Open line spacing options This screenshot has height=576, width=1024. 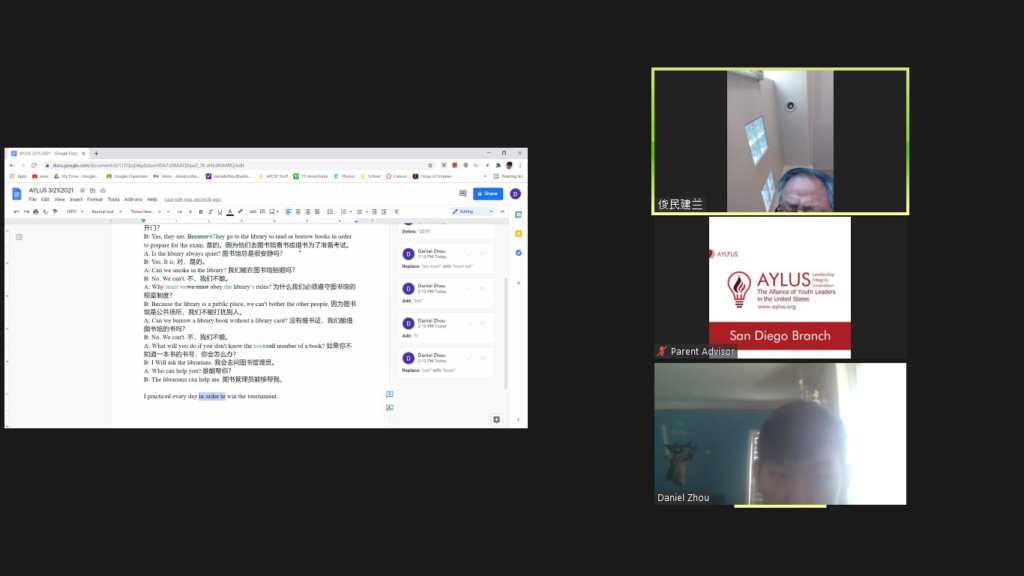330,212
